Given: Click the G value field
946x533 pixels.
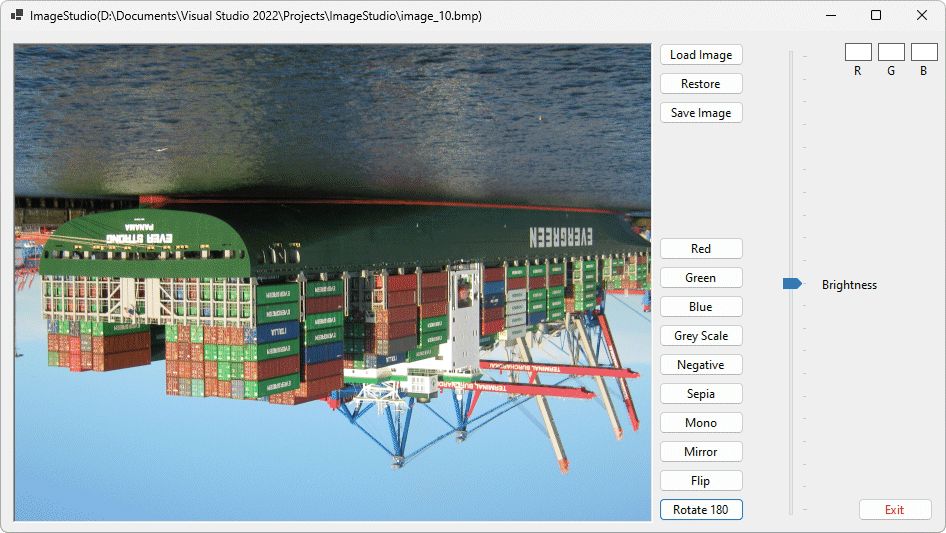Looking at the screenshot, I should tap(891, 52).
